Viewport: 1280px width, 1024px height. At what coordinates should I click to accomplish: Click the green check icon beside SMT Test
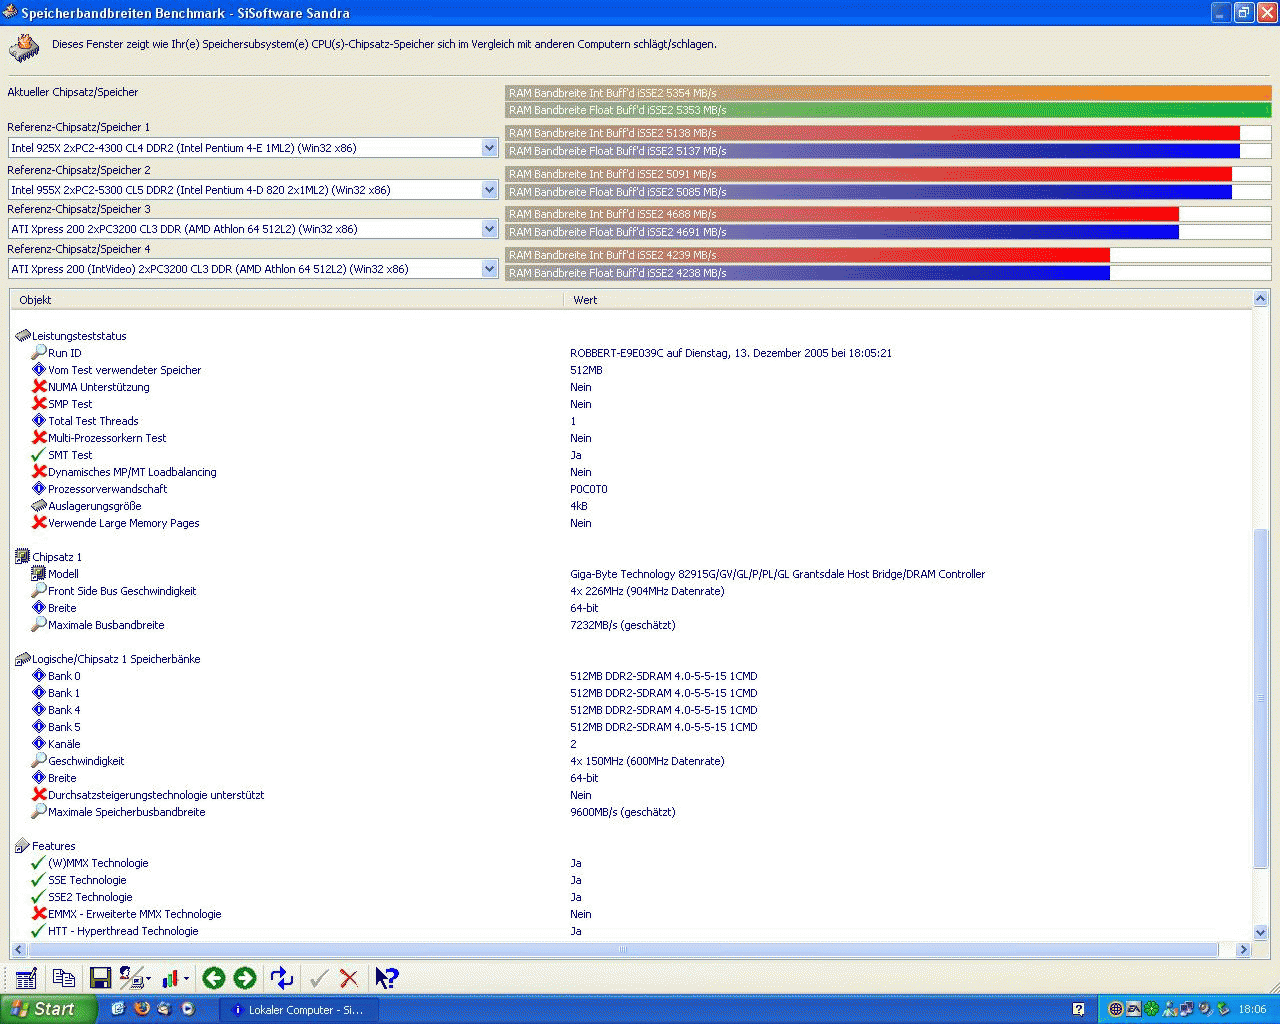(39, 455)
